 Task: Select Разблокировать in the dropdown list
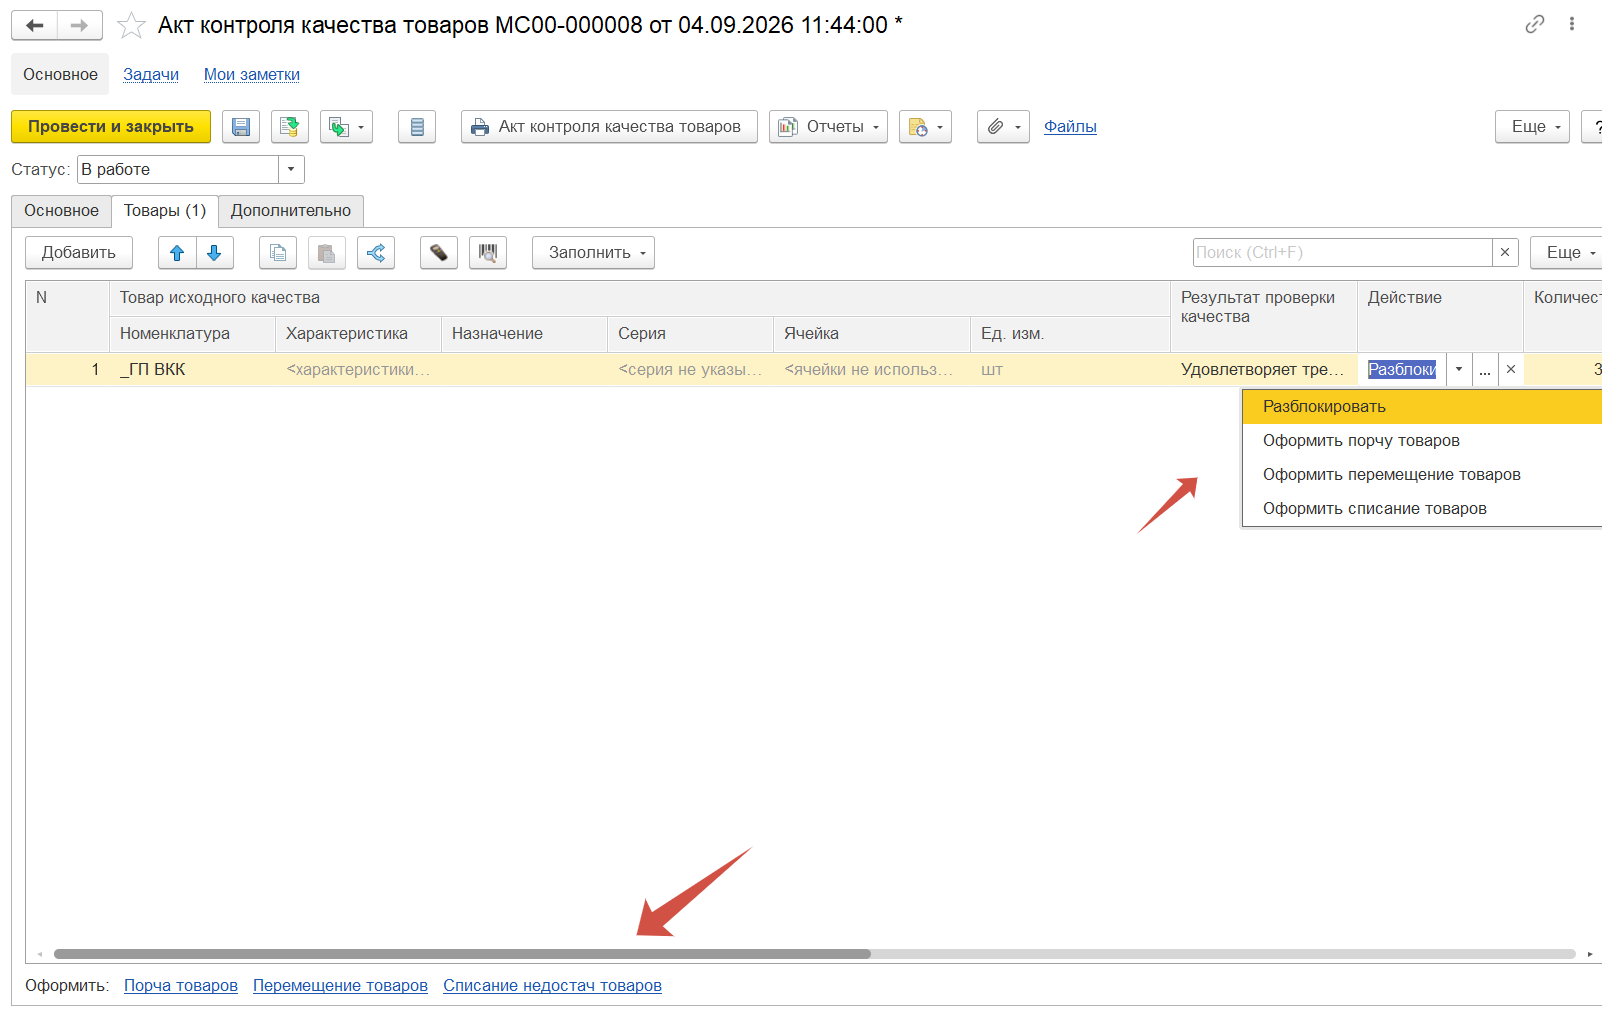click(x=1422, y=407)
